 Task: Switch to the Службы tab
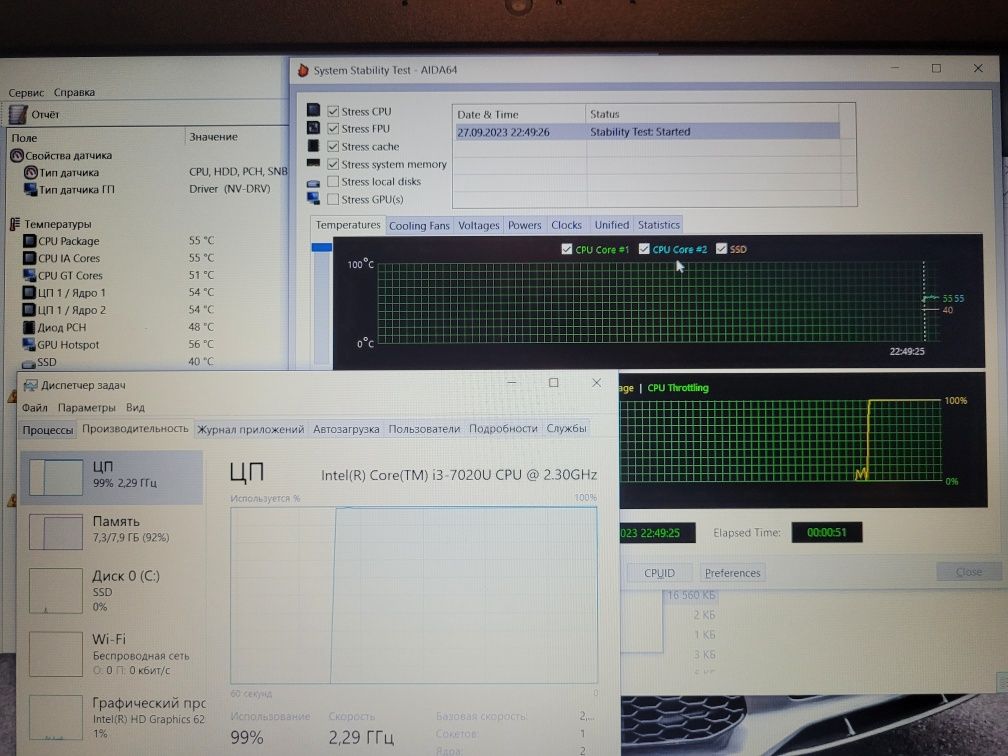(x=566, y=428)
